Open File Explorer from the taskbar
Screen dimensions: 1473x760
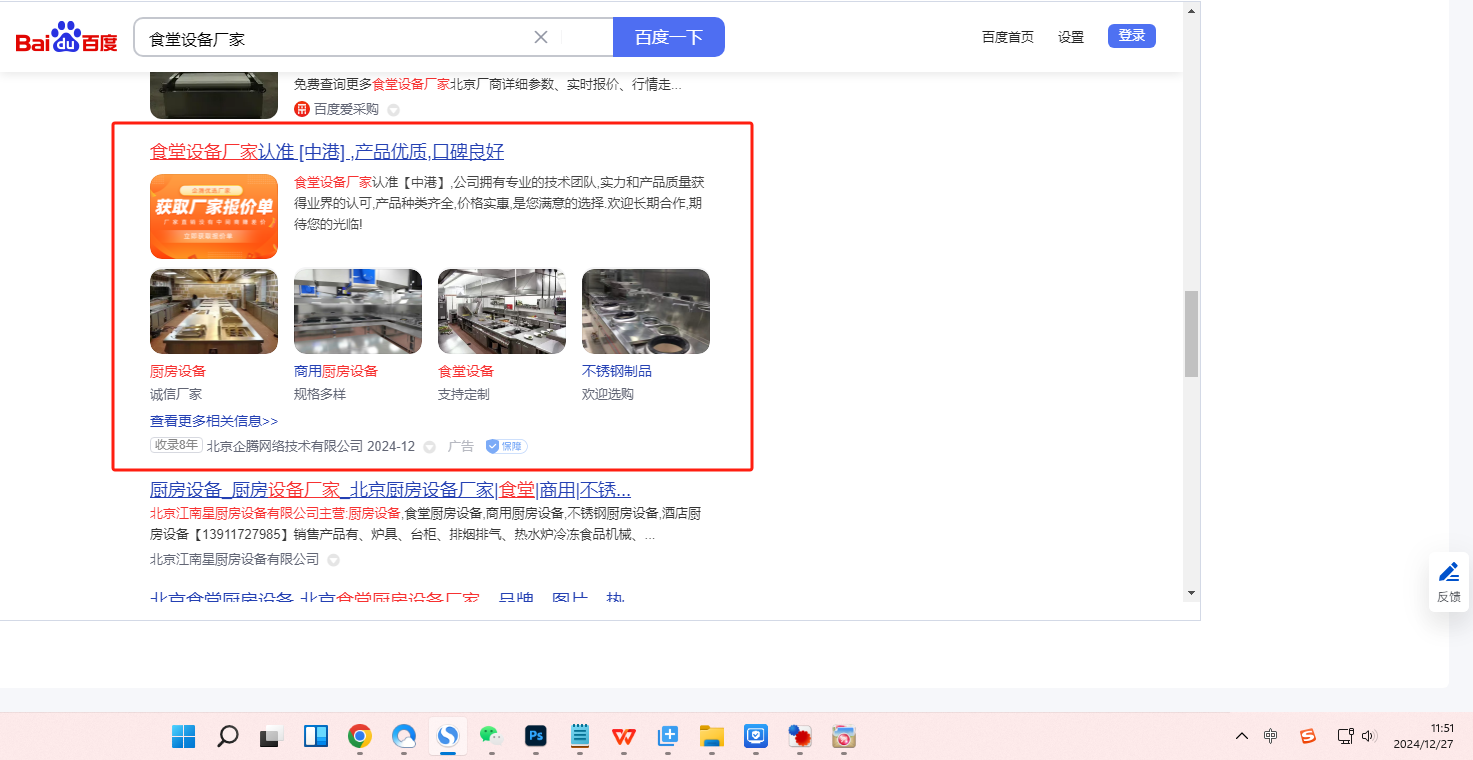click(712, 737)
